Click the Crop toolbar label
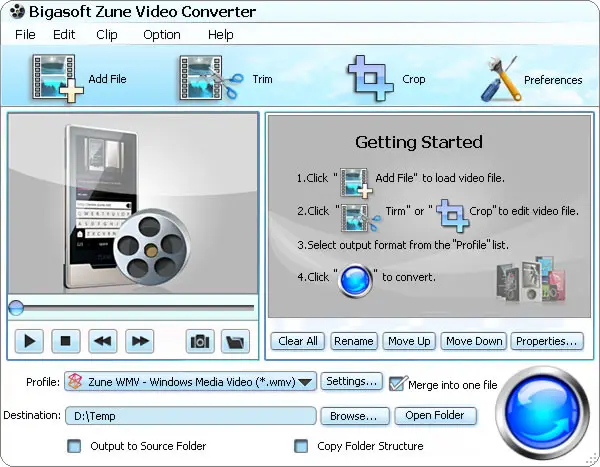This screenshot has height=467, width=600. pos(414,79)
